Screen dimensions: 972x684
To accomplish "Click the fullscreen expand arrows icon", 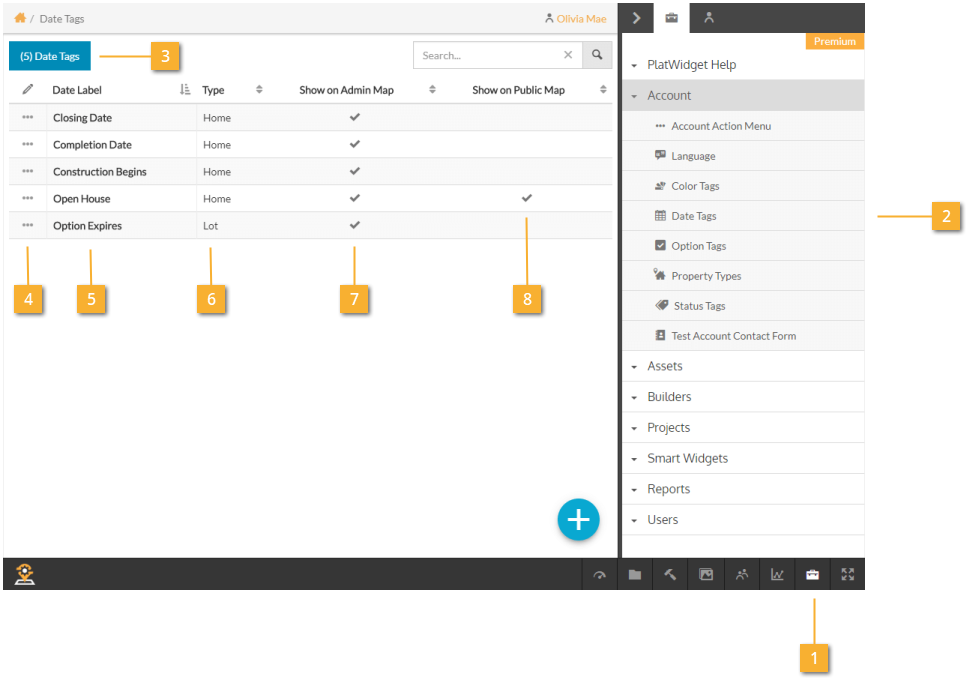I will (x=848, y=575).
